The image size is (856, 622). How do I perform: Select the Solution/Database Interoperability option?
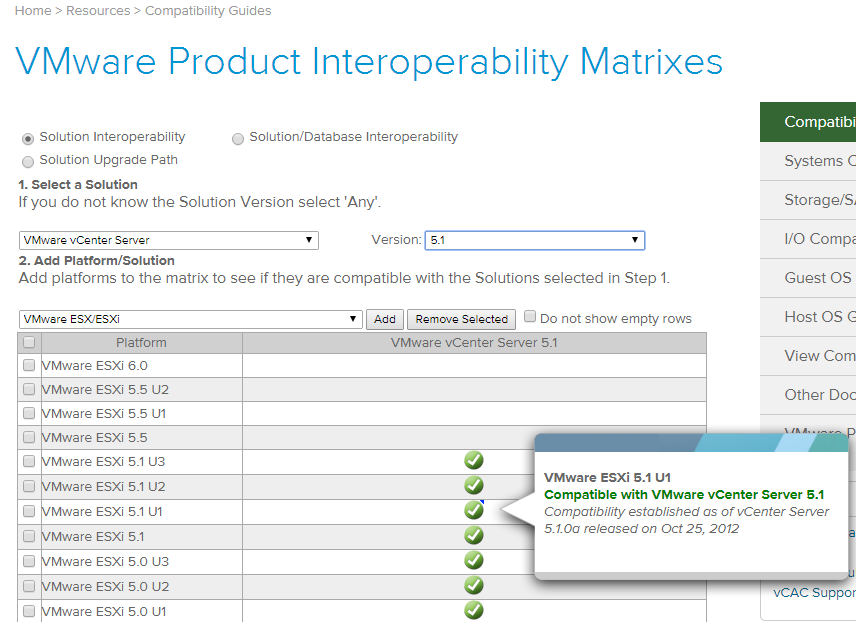coord(238,137)
